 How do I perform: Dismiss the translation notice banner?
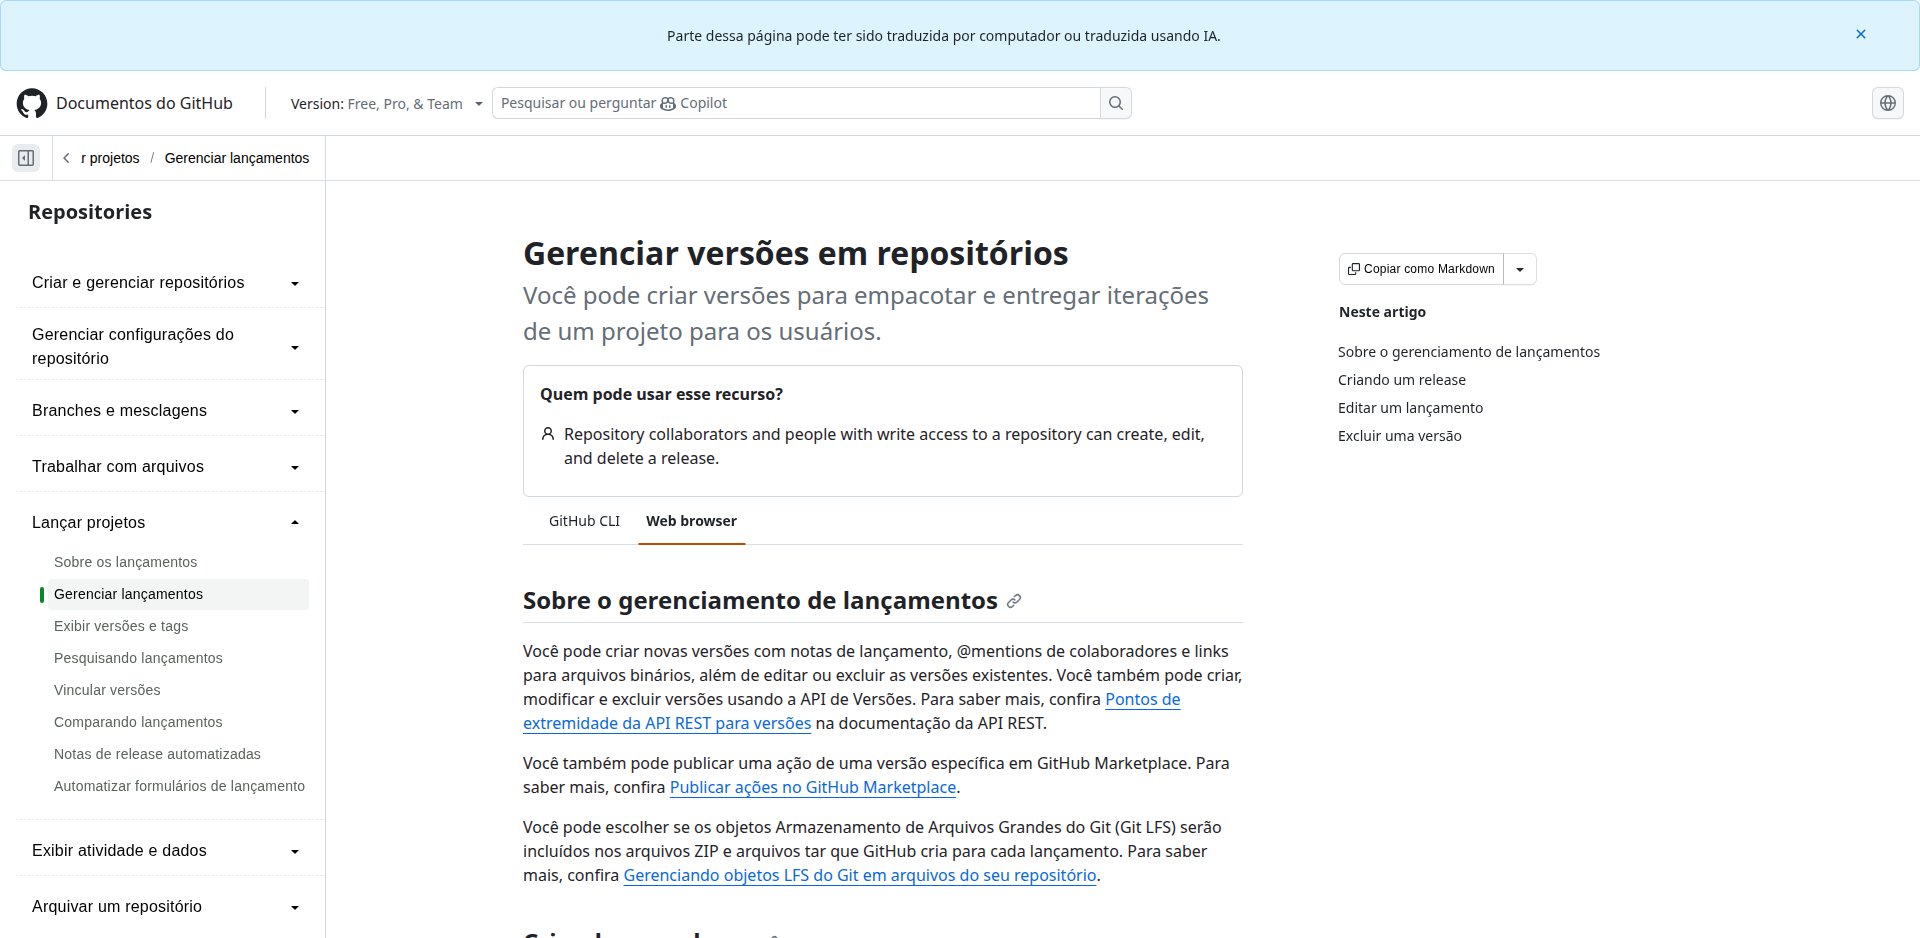pyautogui.click(x=1861, y=34)
